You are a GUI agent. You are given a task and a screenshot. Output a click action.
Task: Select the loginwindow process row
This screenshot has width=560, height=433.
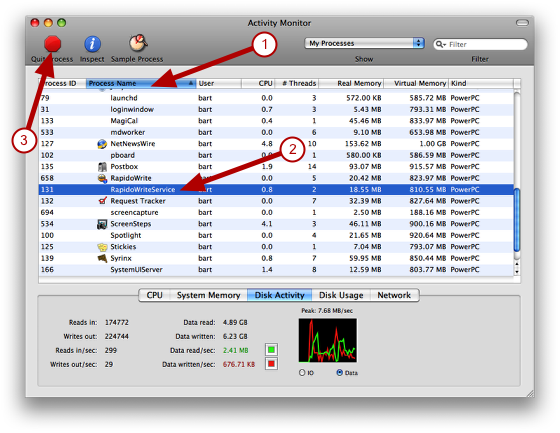276,110
